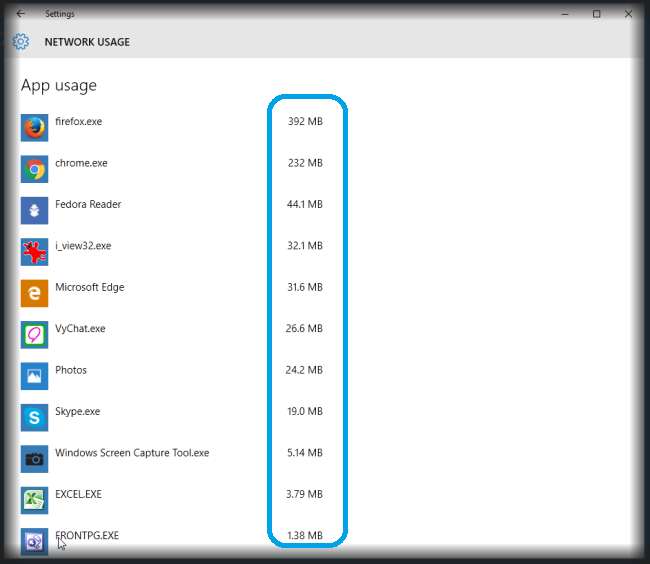Click the FRONTPG.EXE app icon

(x=34, y=542)
